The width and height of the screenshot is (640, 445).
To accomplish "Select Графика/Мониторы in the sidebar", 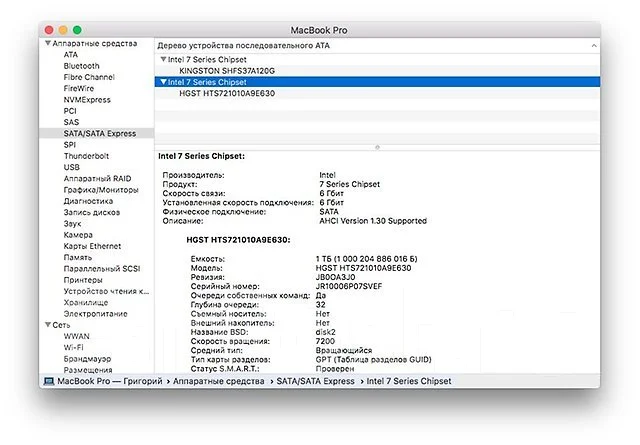I will [x=101, y=190].
